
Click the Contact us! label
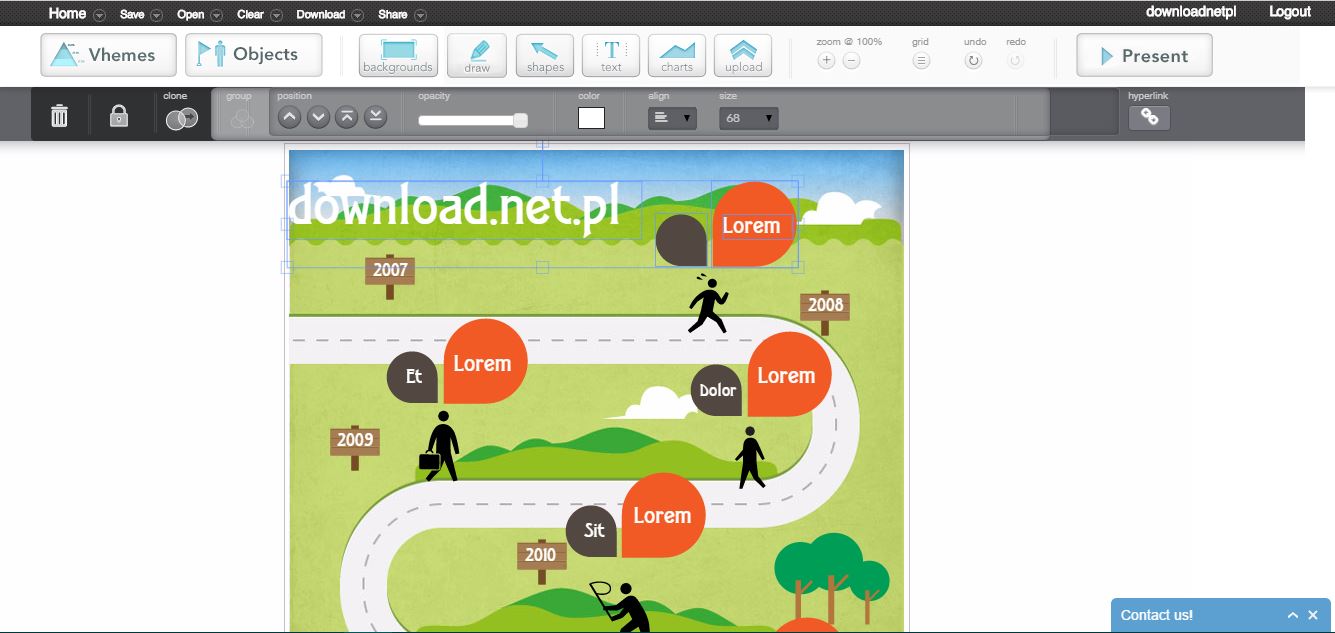click(1157, 615)
